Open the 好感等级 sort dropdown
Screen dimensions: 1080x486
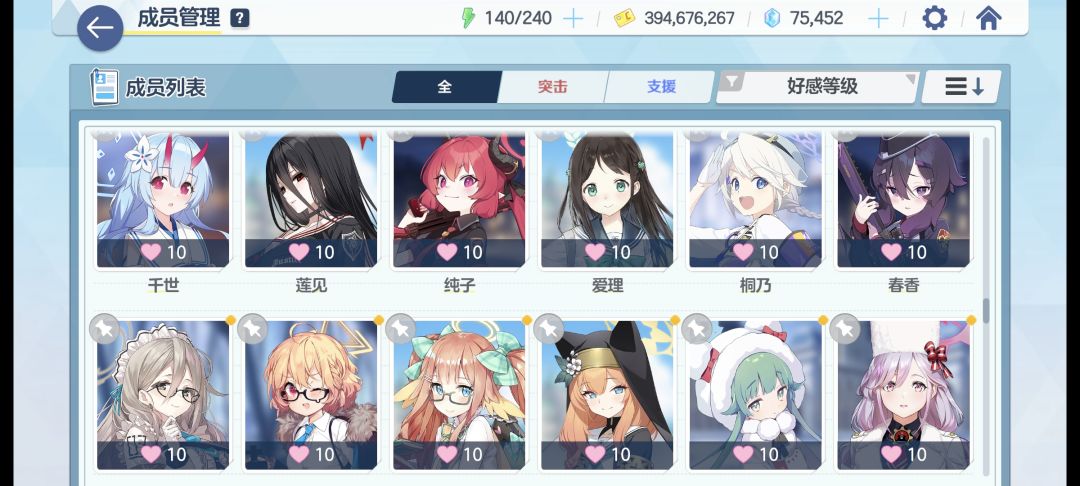(818, 87)
